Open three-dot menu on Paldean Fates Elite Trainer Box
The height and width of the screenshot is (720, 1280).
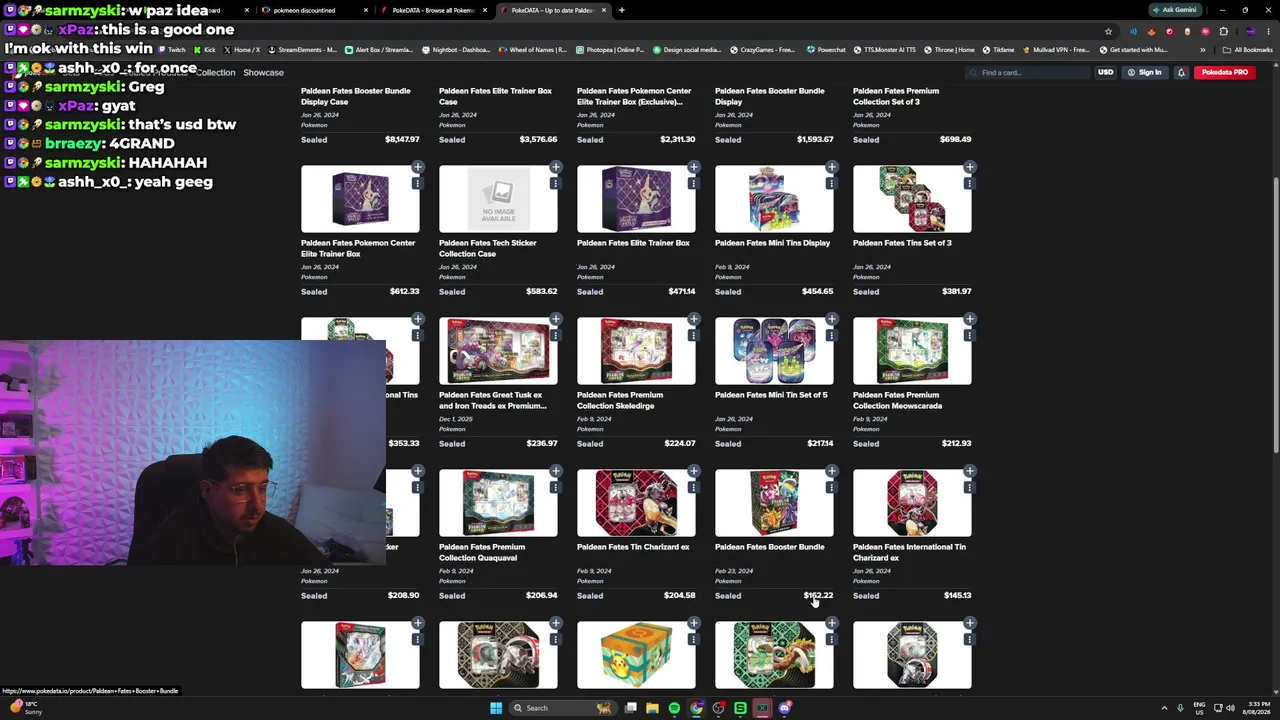693,183
